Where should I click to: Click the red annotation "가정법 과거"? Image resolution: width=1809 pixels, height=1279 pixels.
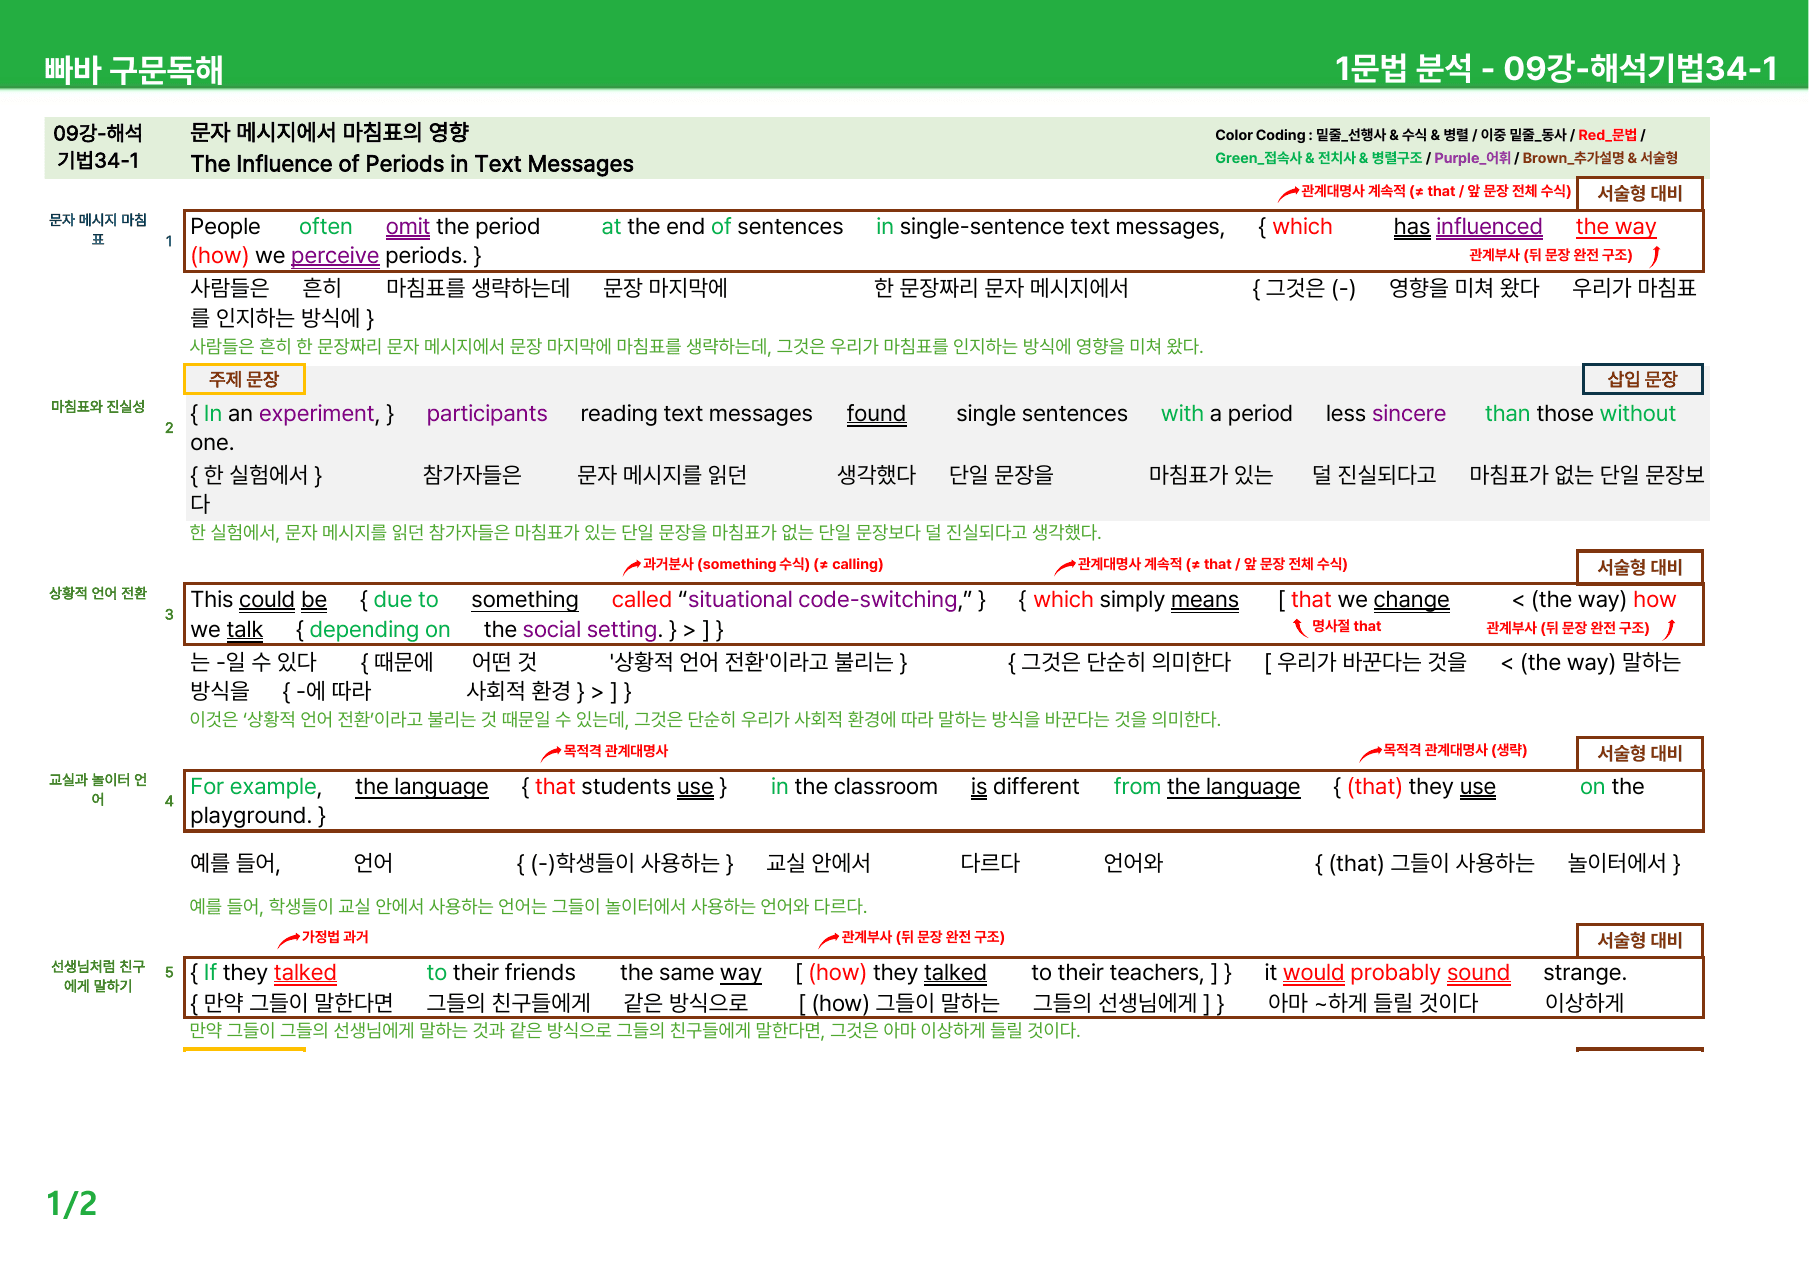coord(335,937)
